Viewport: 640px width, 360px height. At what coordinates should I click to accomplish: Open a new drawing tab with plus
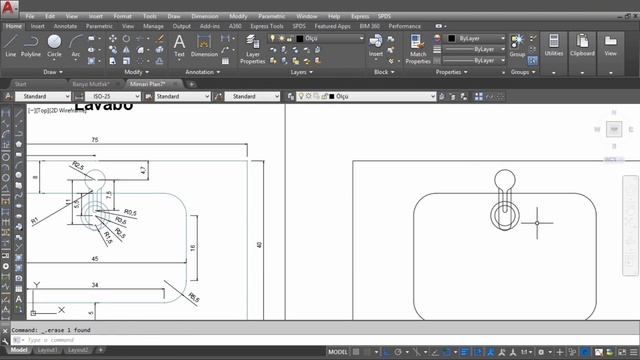[x=191, y=84]
